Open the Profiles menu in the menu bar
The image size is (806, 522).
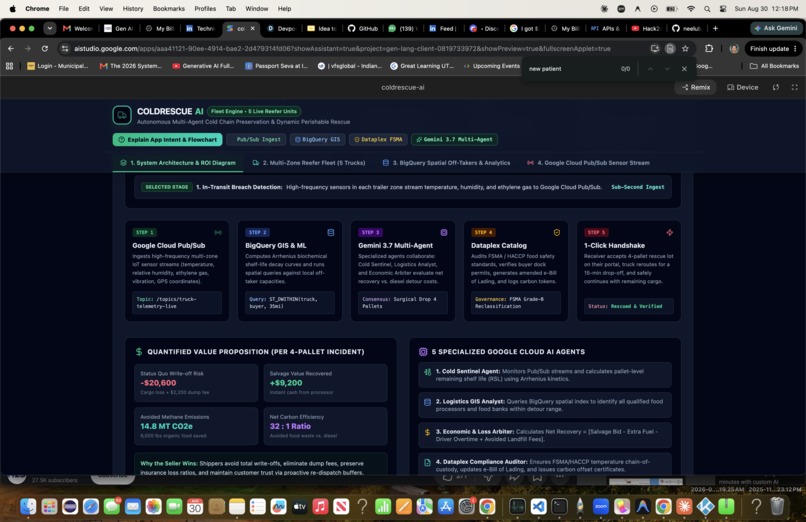point(205,9)
